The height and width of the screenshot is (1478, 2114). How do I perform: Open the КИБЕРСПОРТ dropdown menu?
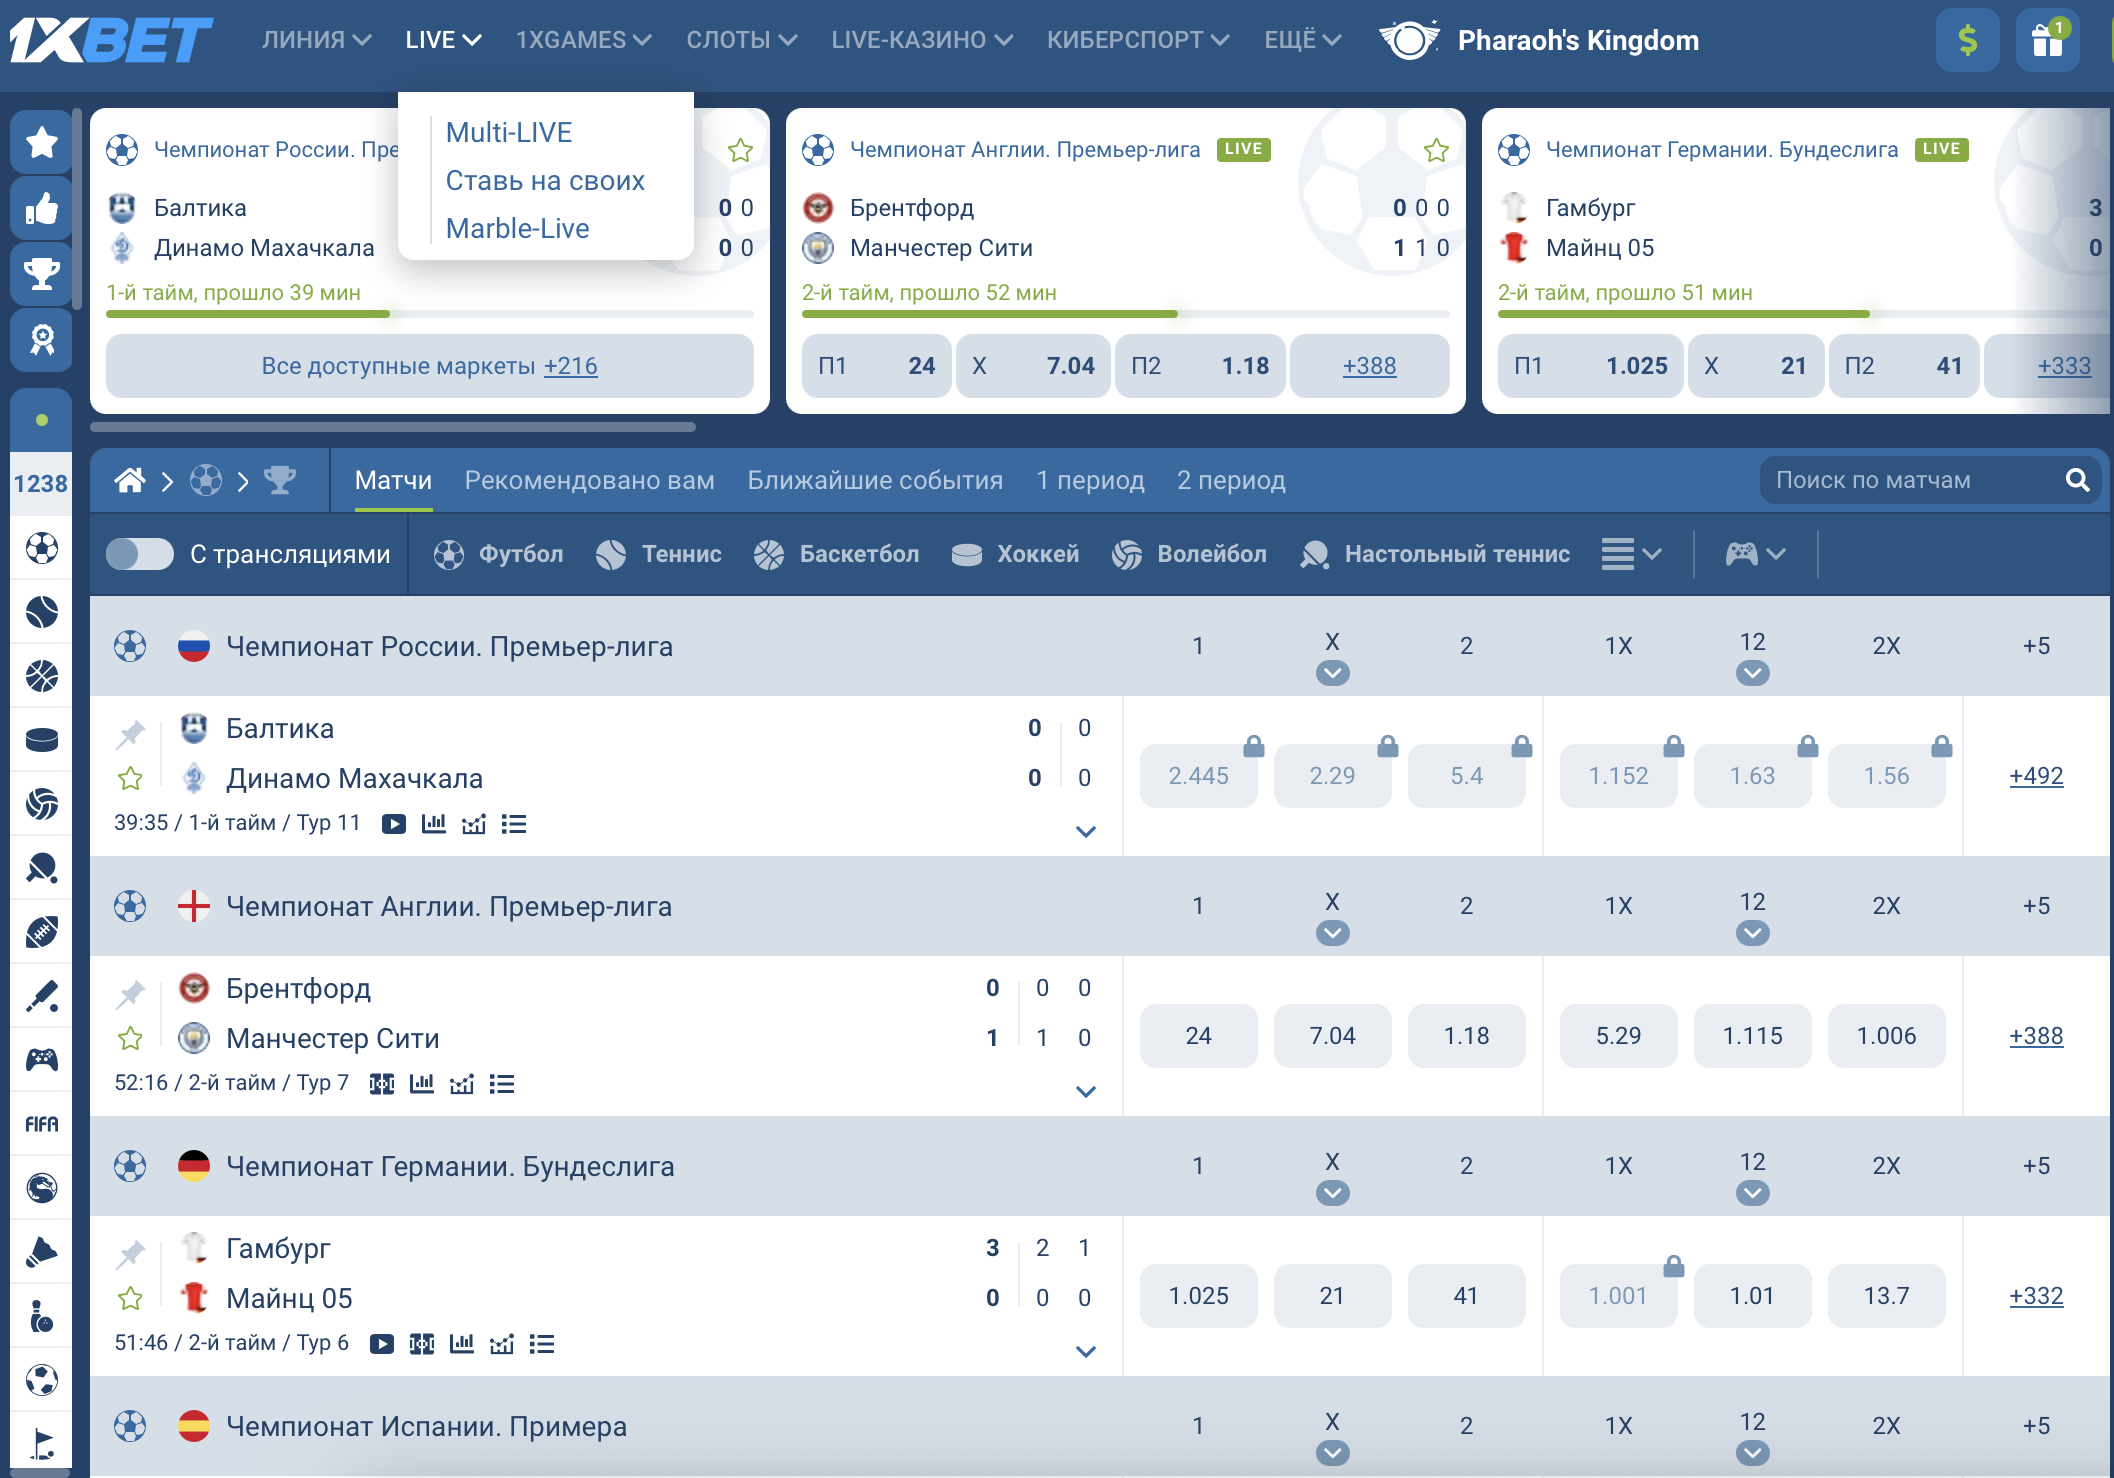pos(1138,40)
